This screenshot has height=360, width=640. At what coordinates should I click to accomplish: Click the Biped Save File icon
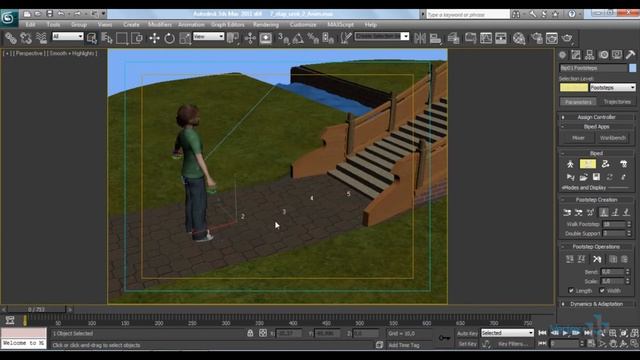click(x=596, y=177)
